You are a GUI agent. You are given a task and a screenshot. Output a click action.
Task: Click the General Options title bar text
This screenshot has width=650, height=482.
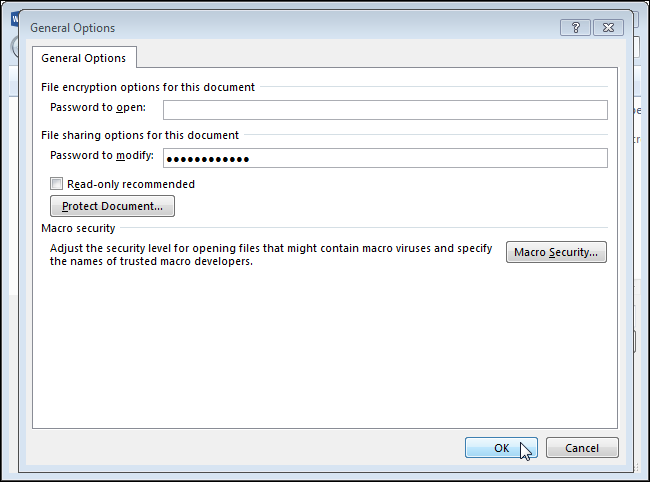tap(72, 28)
